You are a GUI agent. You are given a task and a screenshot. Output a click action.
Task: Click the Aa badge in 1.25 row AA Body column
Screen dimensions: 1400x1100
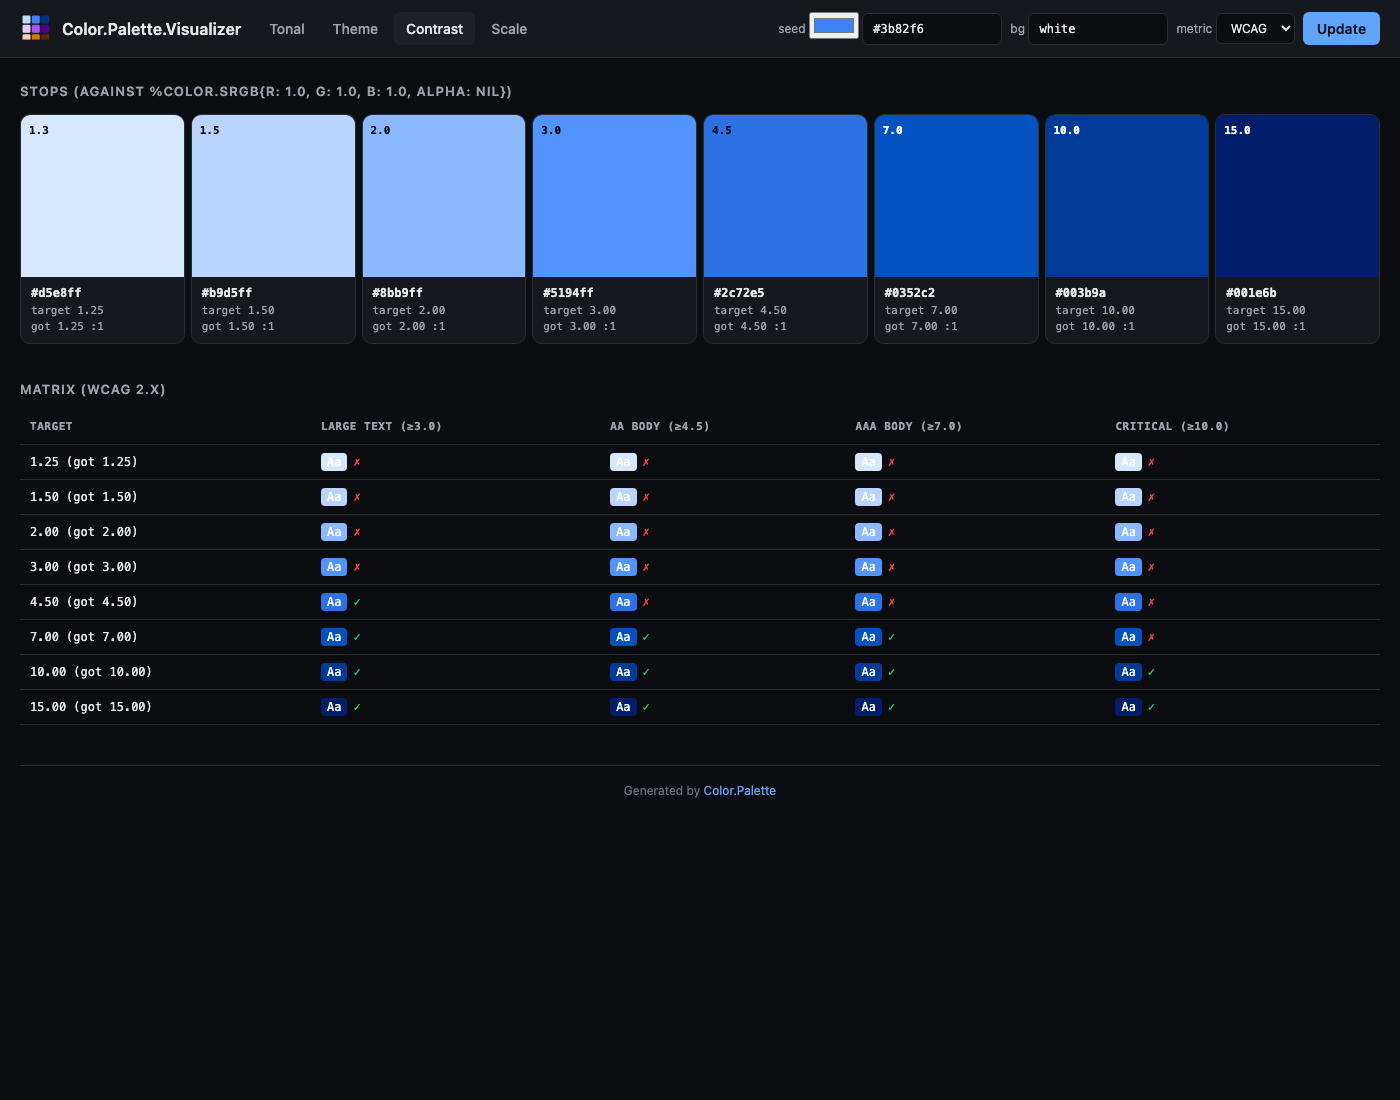623,462
